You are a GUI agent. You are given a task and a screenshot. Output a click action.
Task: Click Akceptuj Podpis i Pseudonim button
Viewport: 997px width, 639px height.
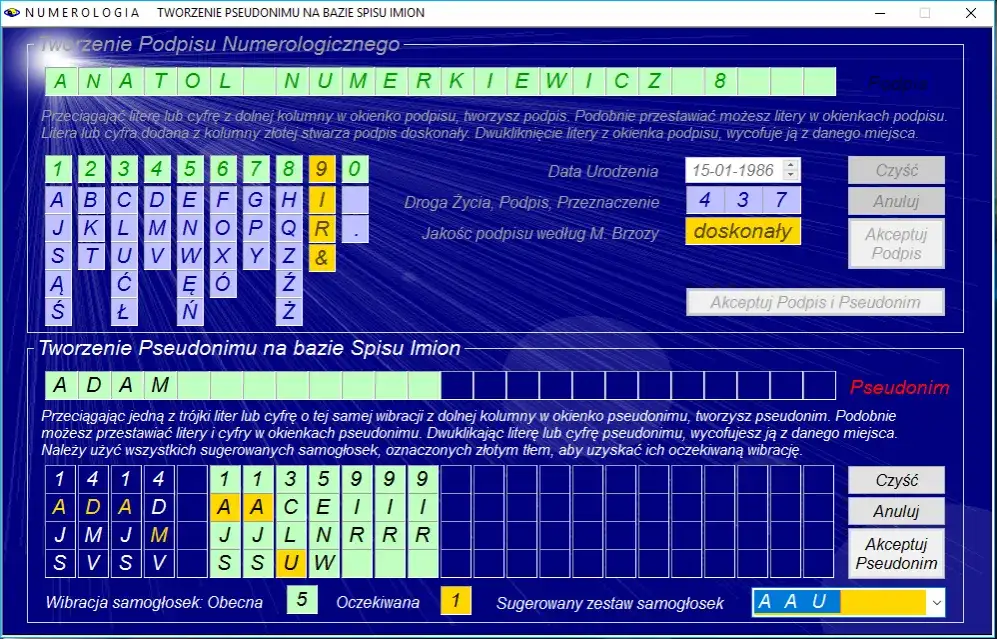coord(816,302)
